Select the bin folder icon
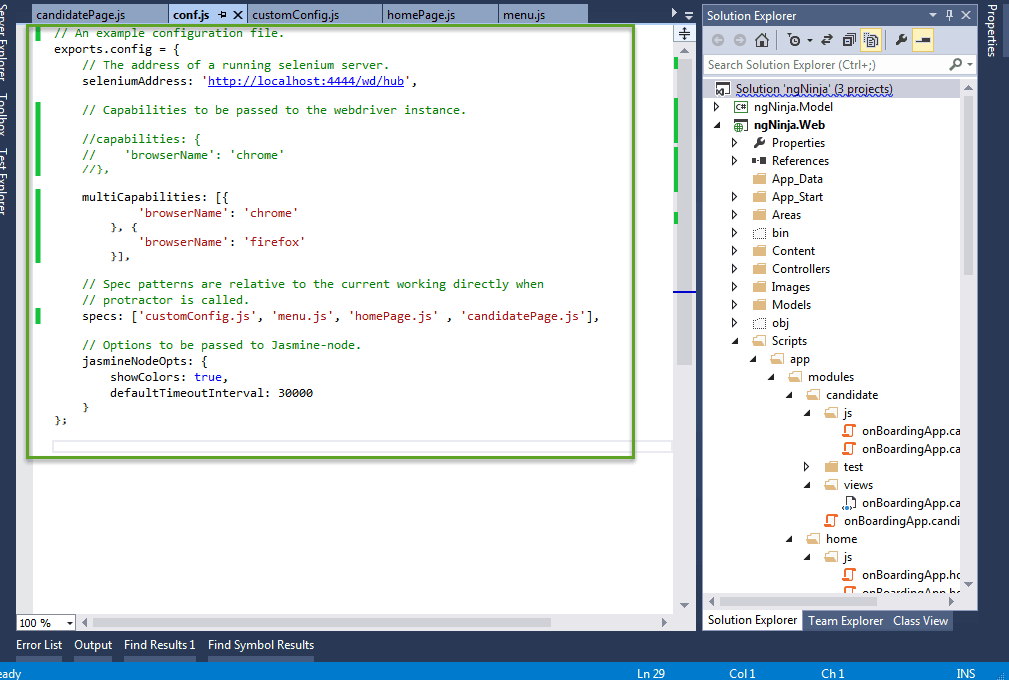Image resolution: width=1009 pixels, height=680 pixels. 759,233
